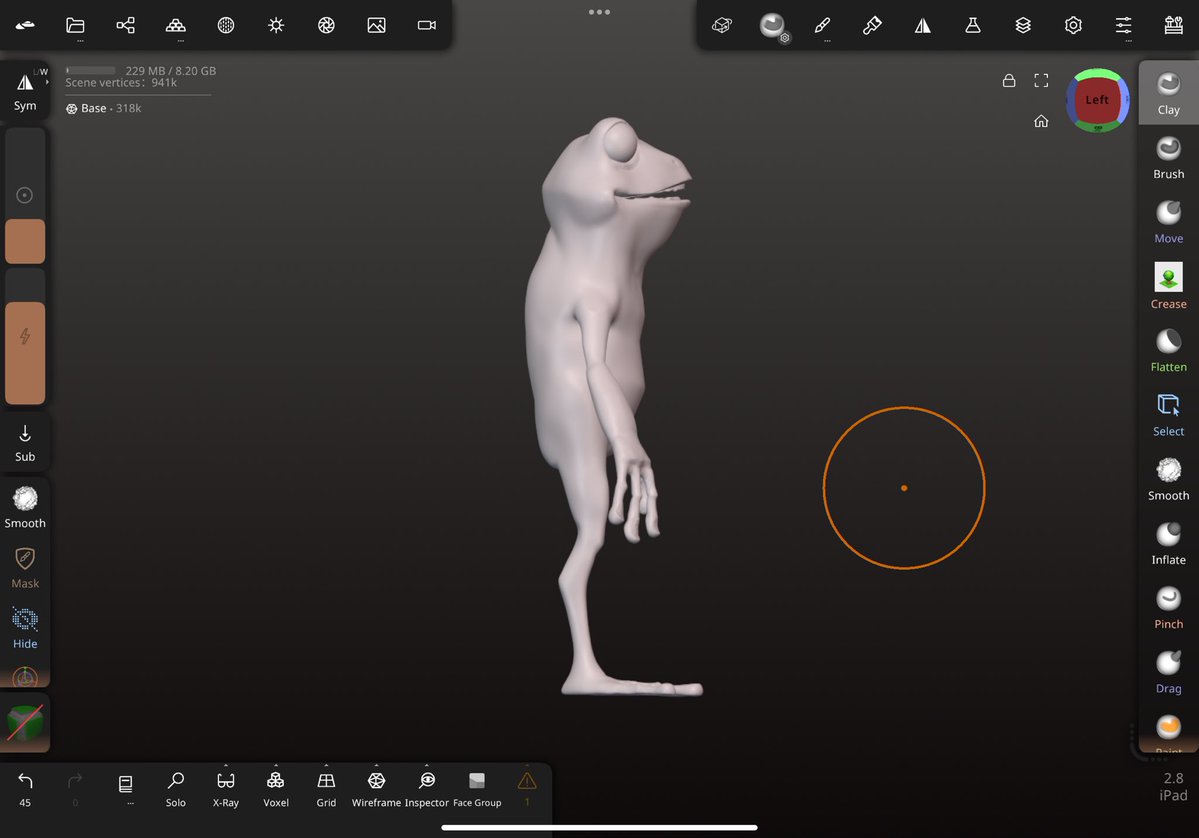This screenshot has width=1199, height=838.
Task: Open the scene list document icon
Action: pos(125,784)
